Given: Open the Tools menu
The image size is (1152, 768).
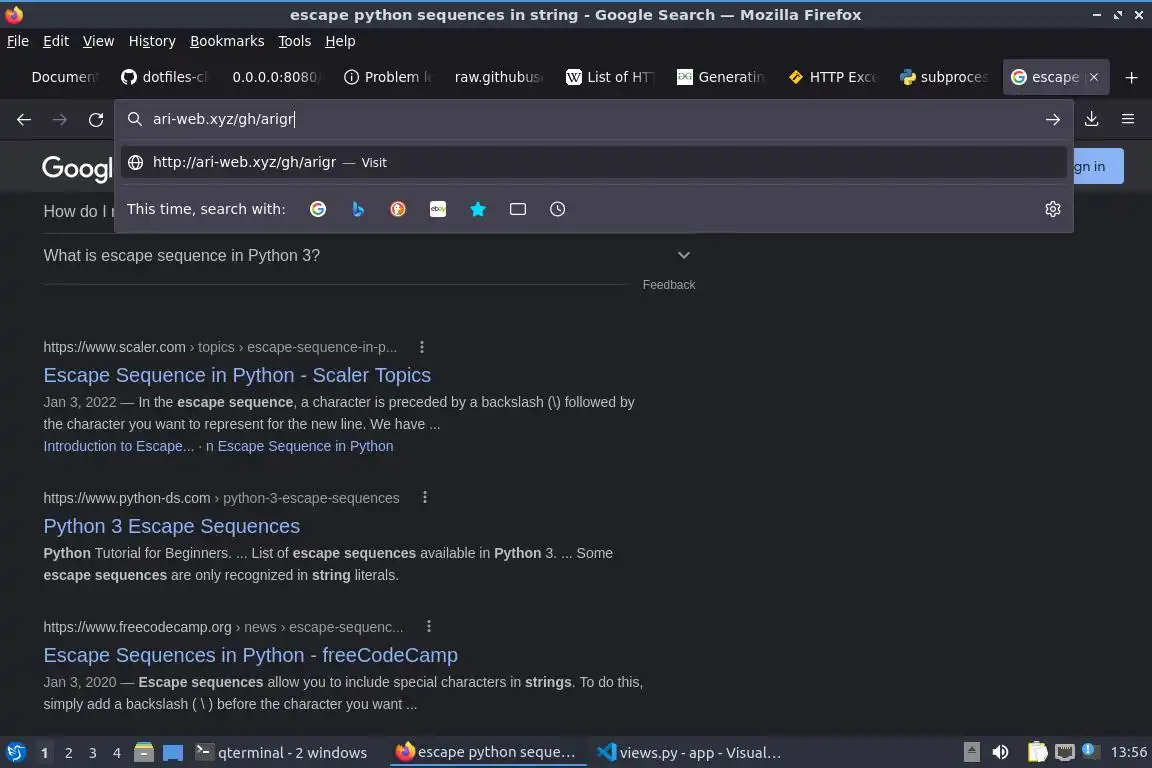Looking at the screenshot, I should [295, 41].
